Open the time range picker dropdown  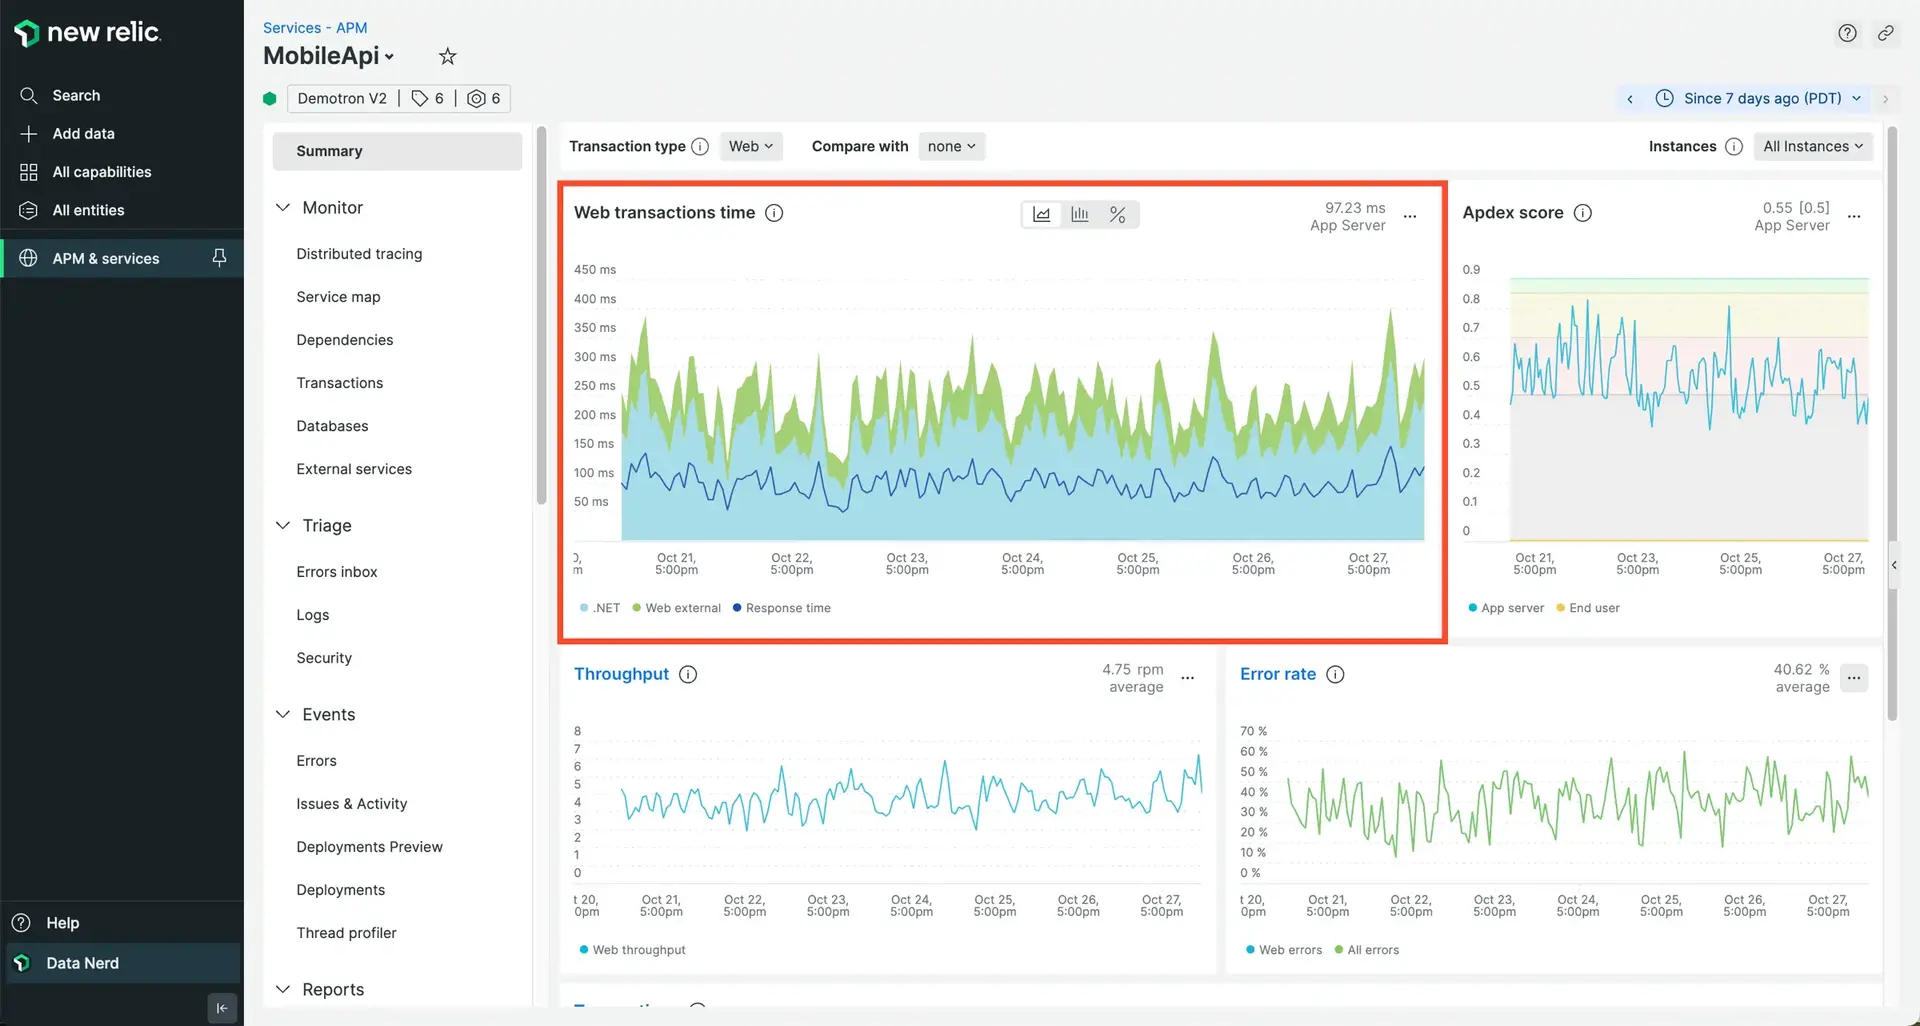click(x=1759, y=98)
